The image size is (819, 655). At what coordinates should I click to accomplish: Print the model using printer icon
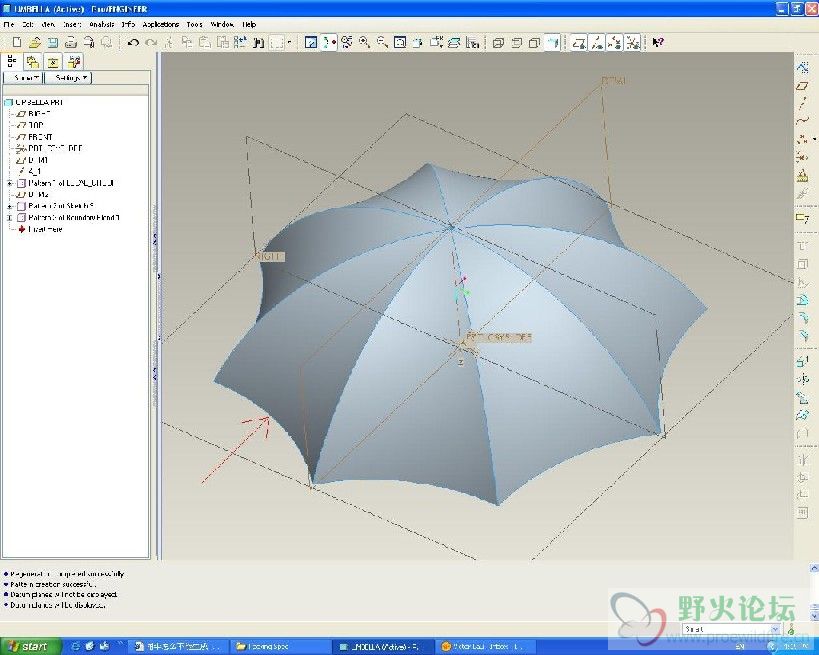point(71,42)
